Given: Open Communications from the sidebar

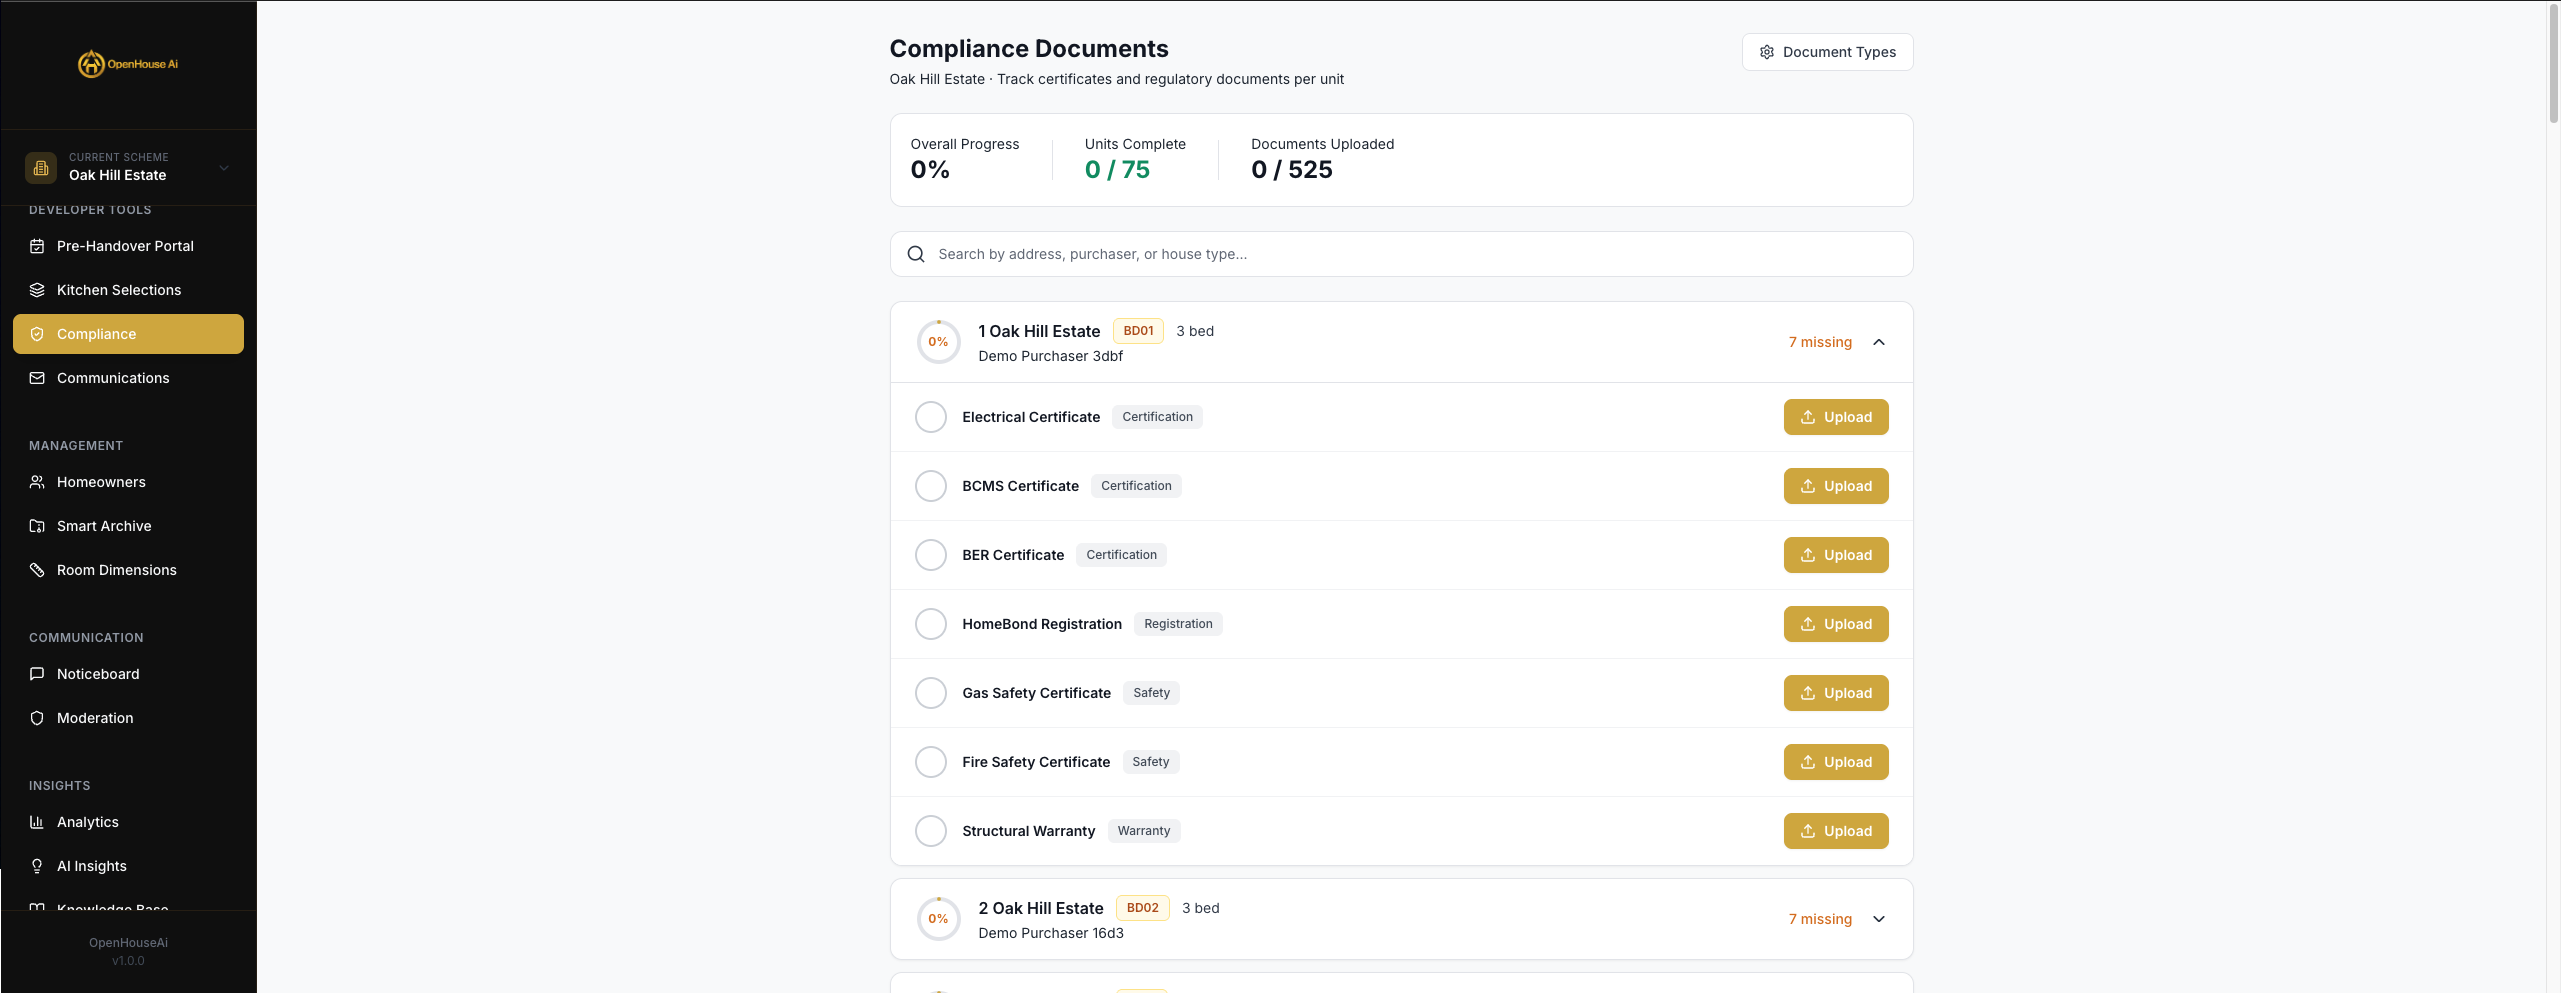Looking at the screenshot, I should pos(112,377).
